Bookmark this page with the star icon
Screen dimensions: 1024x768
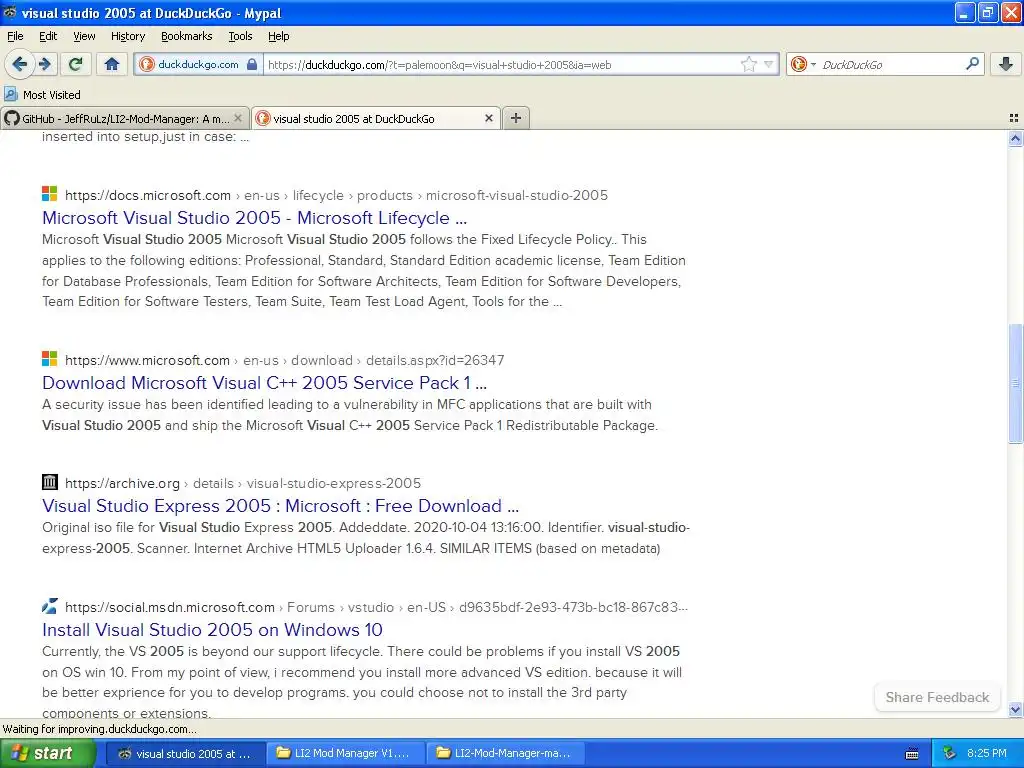coord(748,64)
